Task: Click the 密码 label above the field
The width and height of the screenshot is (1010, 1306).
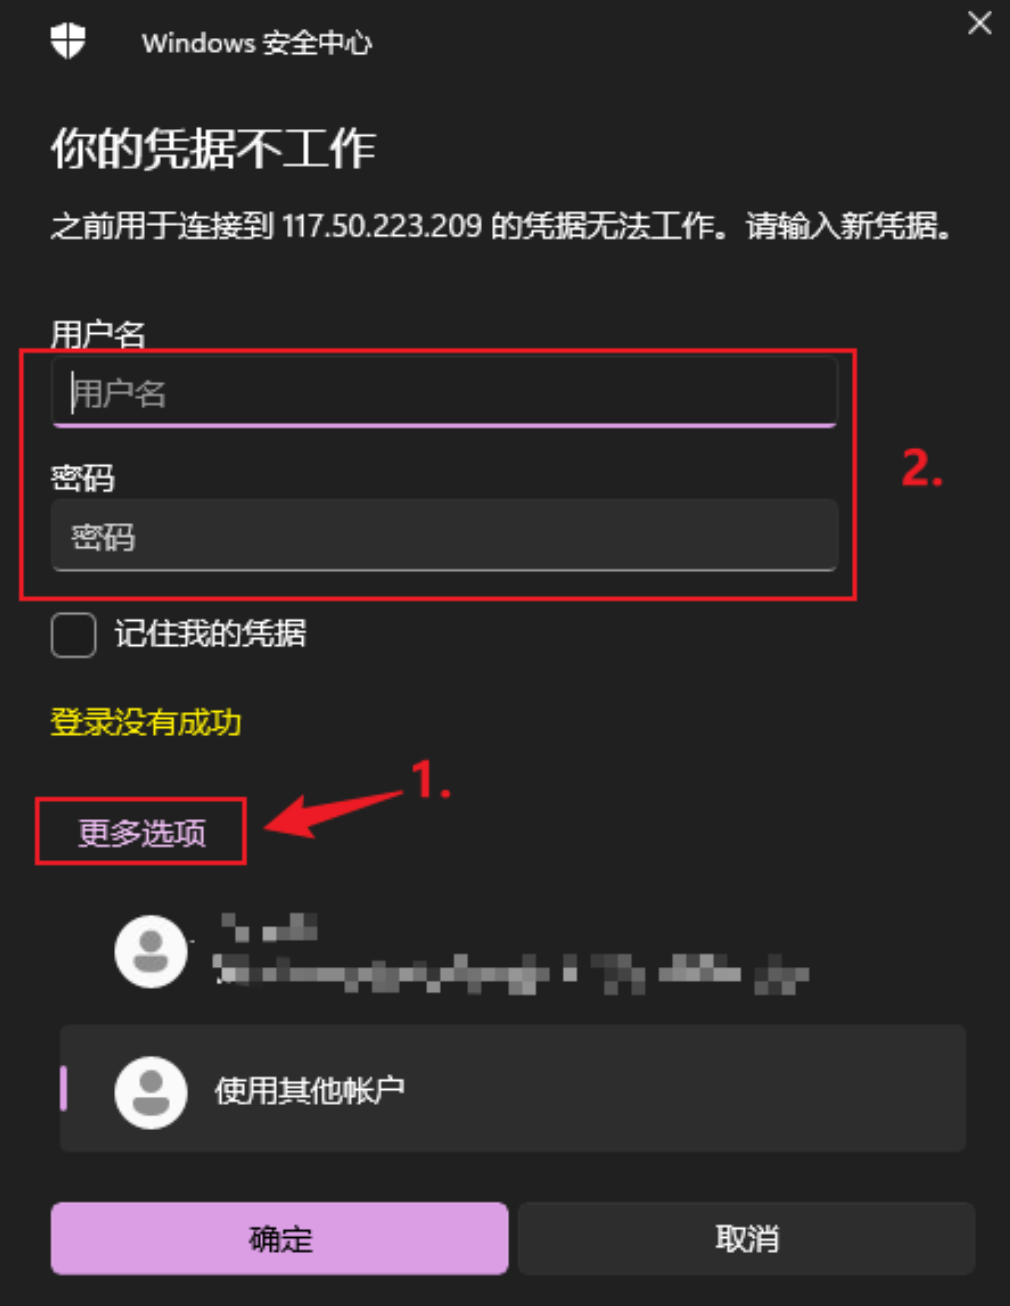Action: pyautogui.click(x=83, y=478)
